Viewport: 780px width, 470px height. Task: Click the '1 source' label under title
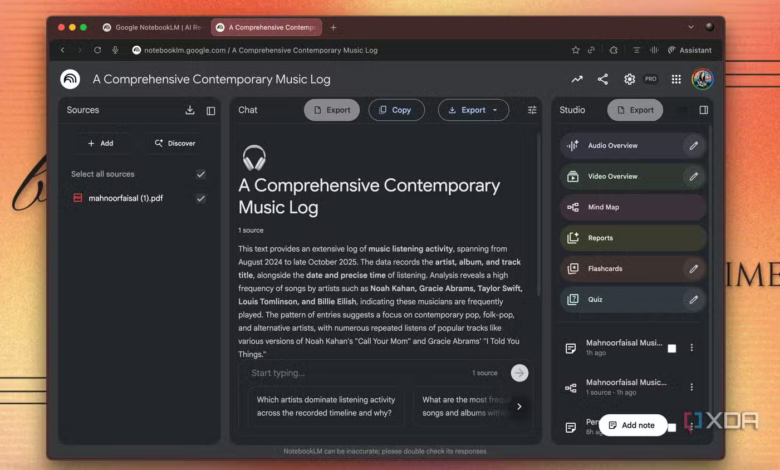251,230
